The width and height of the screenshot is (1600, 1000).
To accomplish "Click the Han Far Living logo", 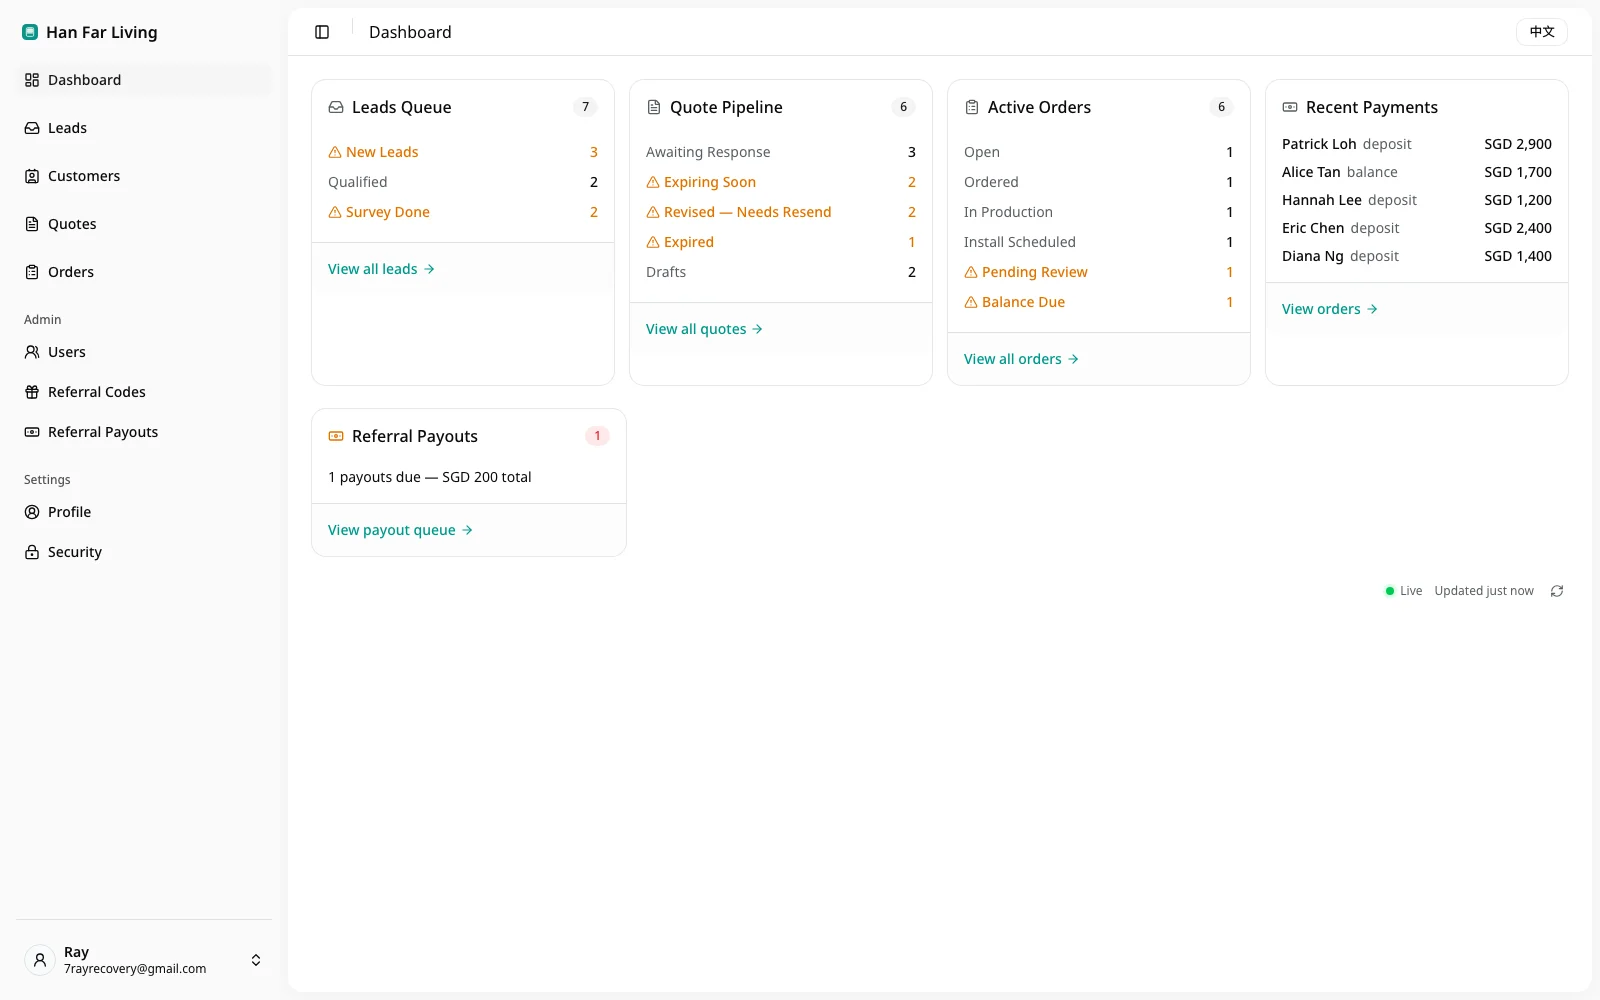I will (30, 32).
